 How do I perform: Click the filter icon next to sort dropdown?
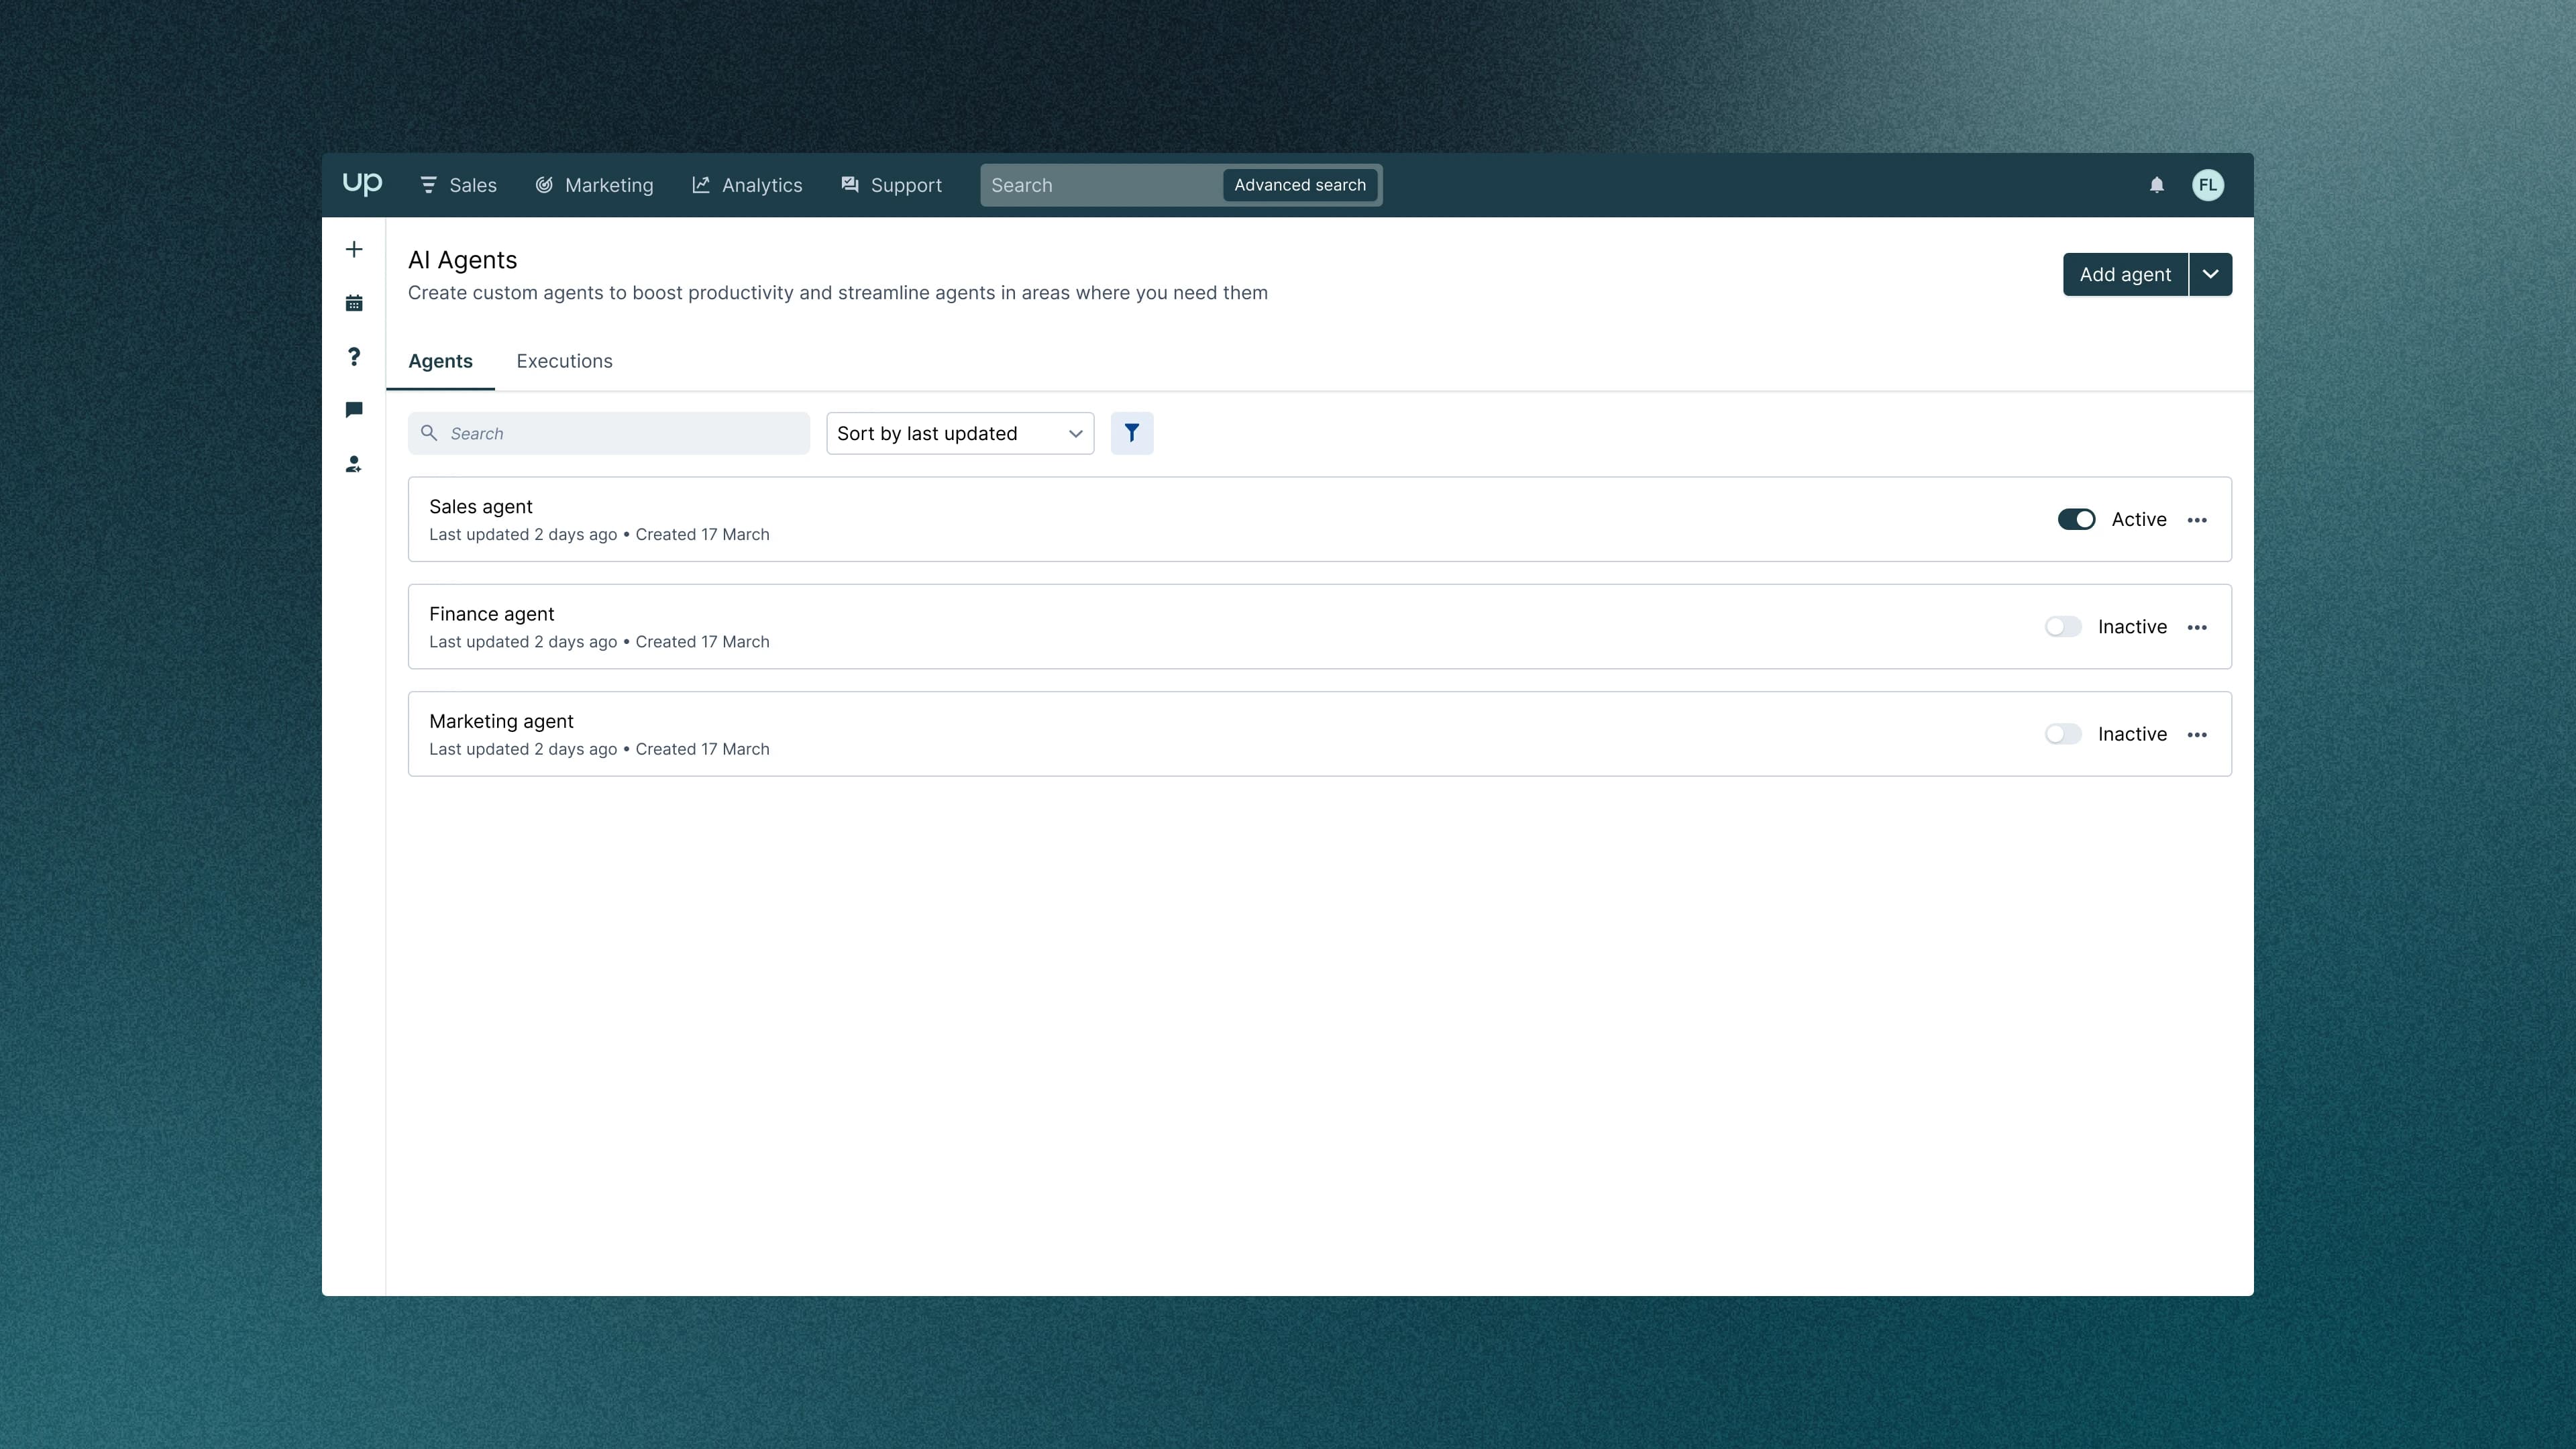coord(1132,433)
